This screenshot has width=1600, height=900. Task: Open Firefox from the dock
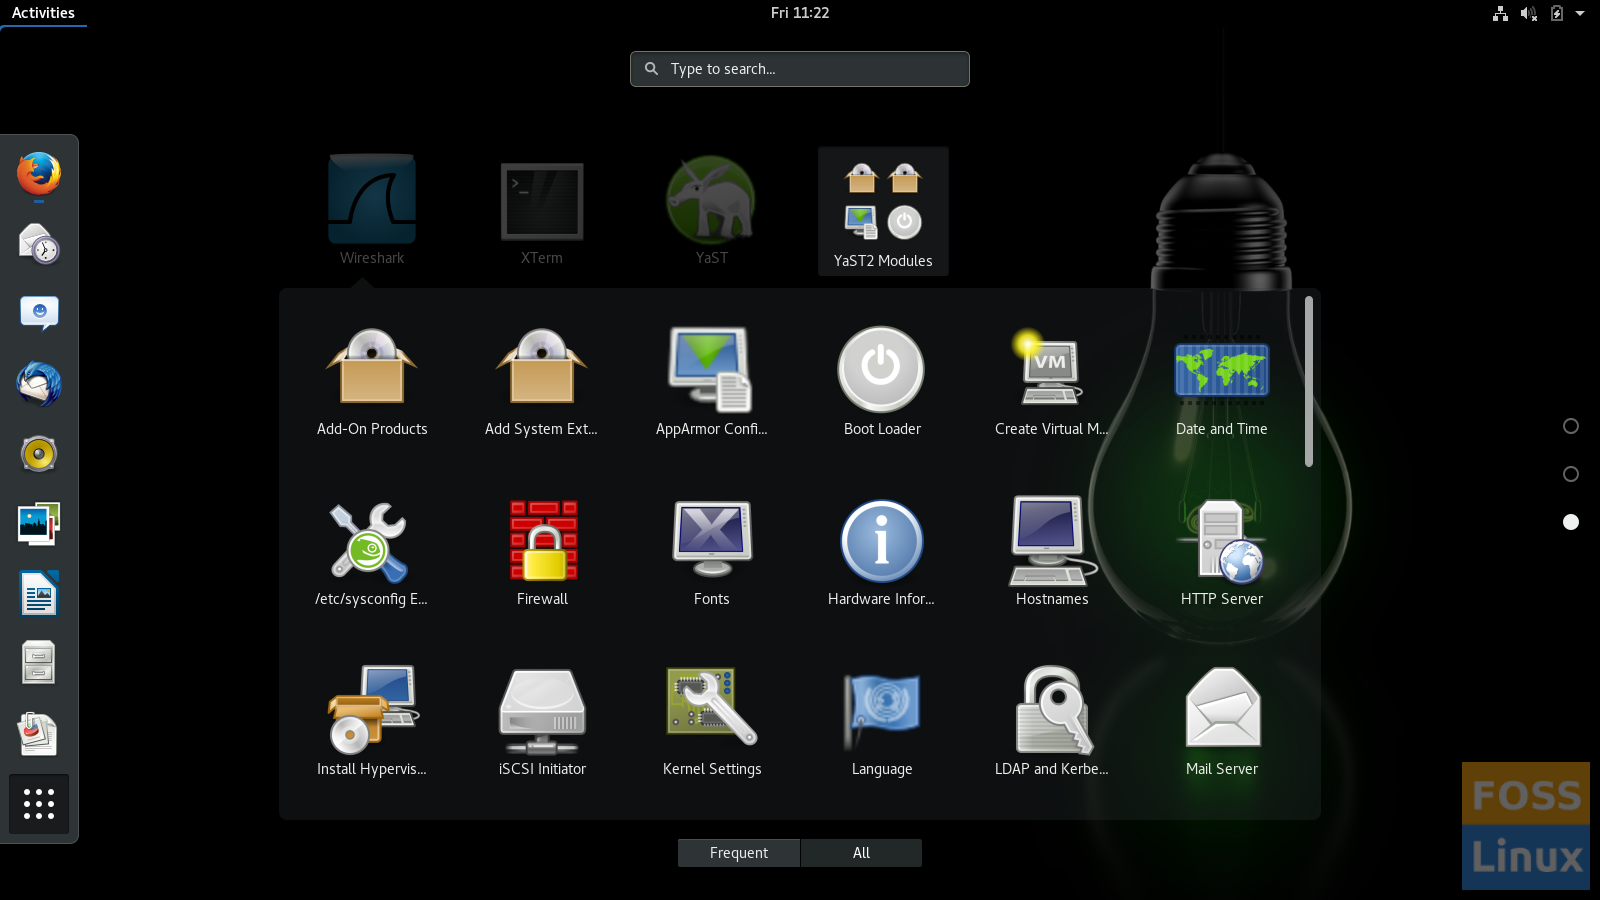point(39,174)
